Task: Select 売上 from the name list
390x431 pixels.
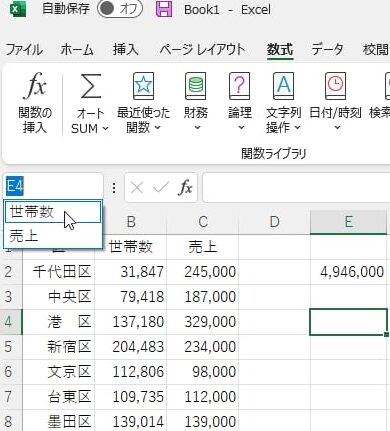Action: (x=53, y=236)
